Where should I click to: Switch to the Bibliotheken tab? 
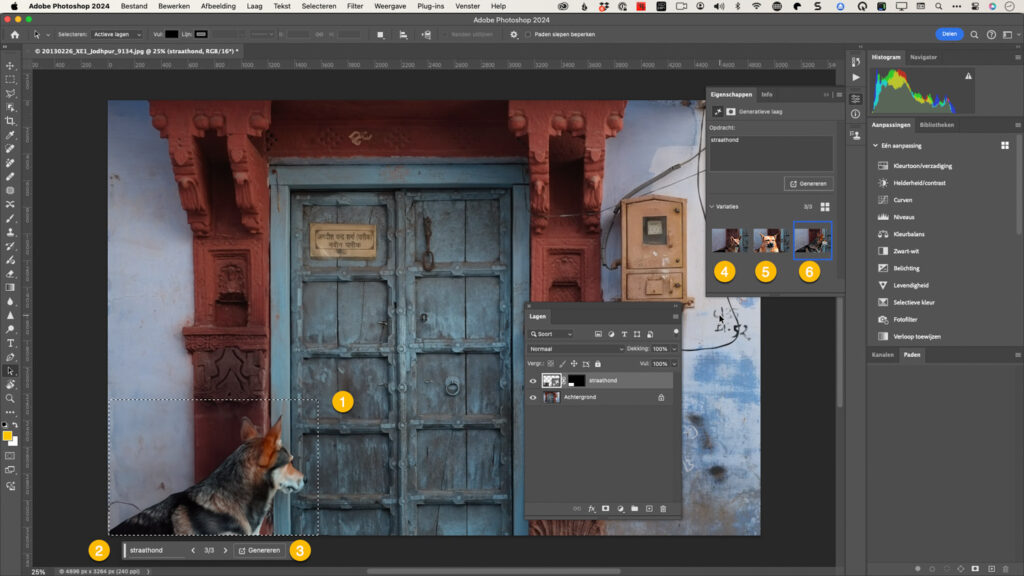pos(936,125)
